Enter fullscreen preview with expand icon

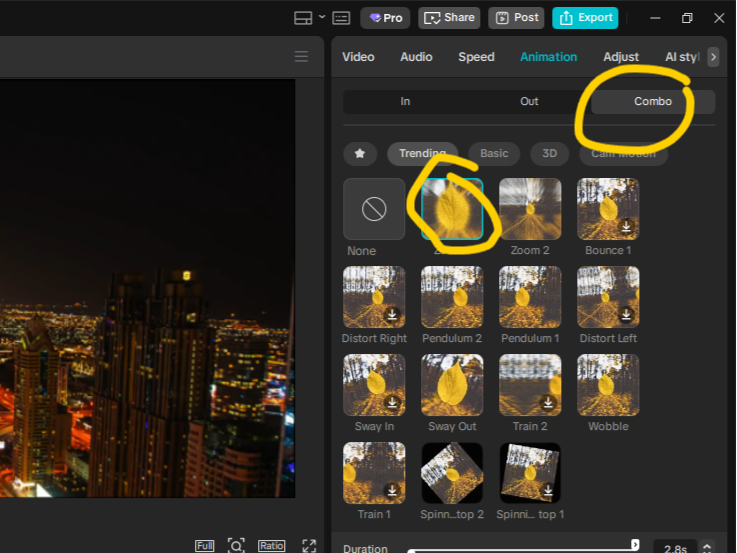(x=309, y=545)
